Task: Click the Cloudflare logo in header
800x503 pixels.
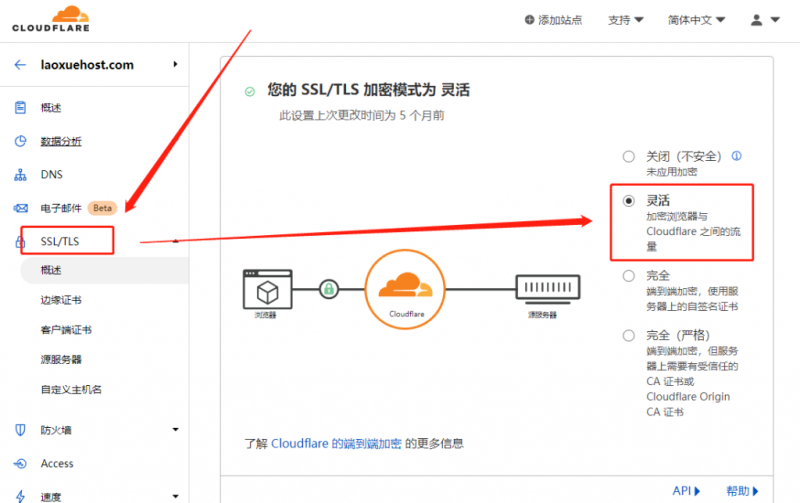Action: (x=51, y=18)
